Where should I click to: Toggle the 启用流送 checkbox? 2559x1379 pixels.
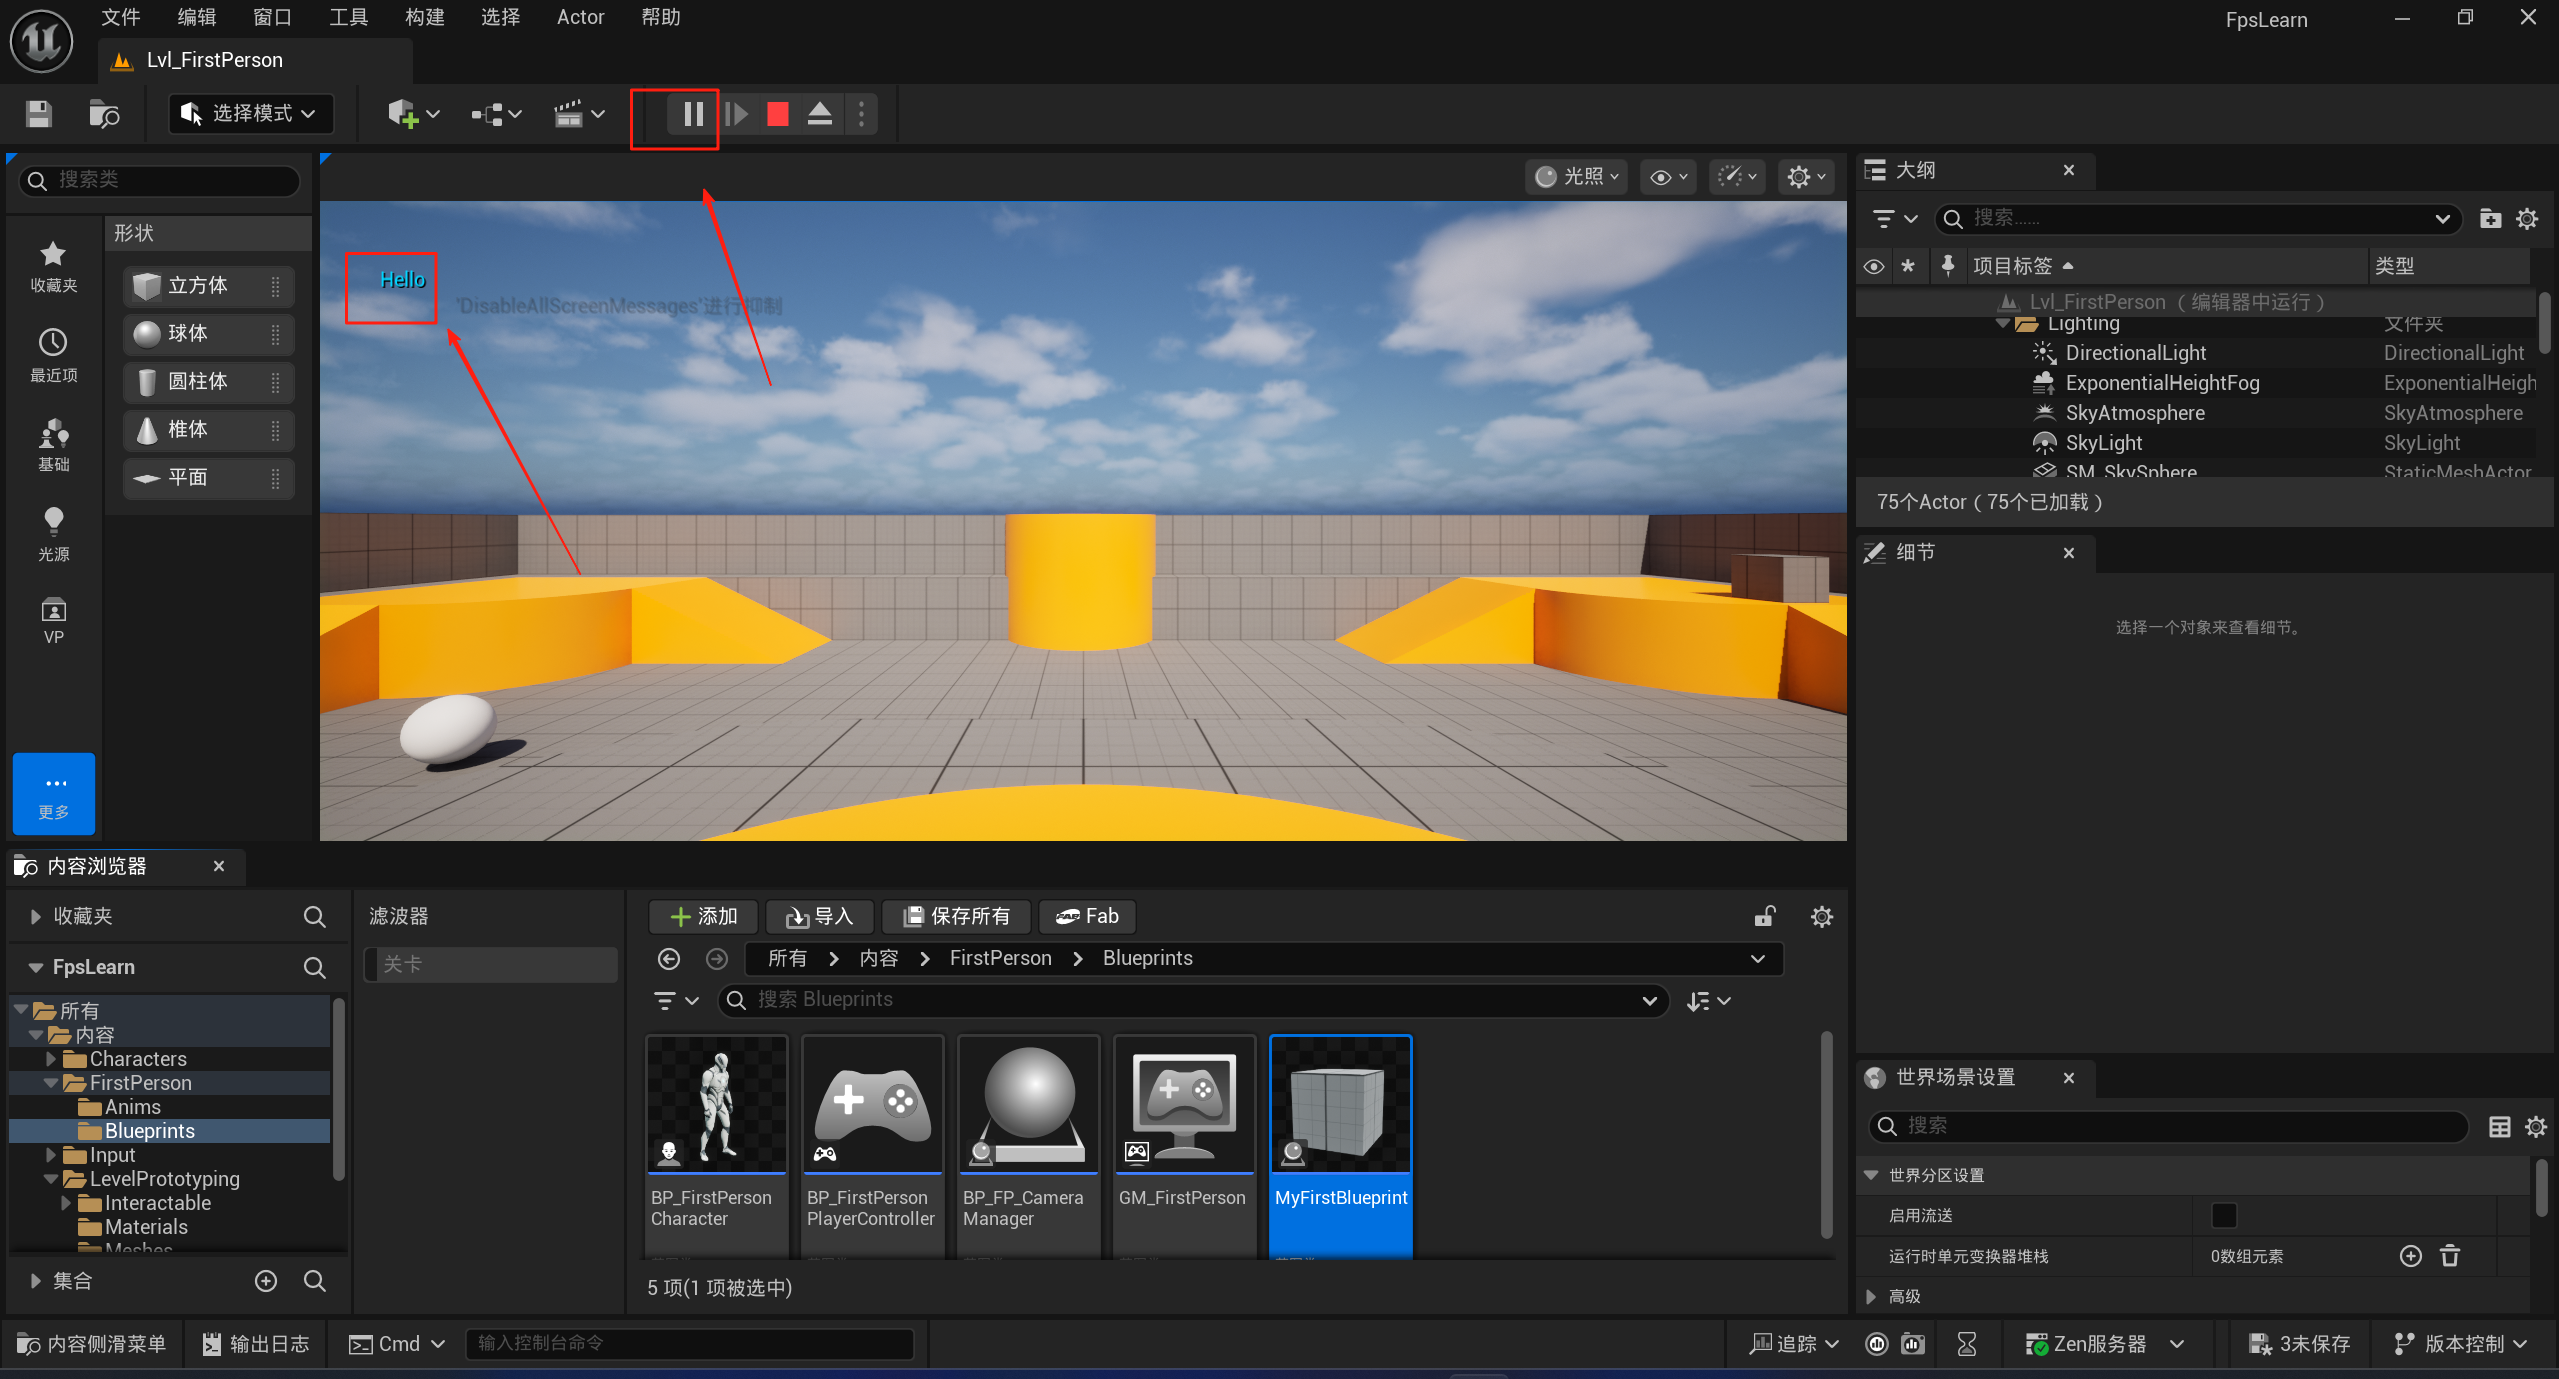pos(2224,1215)
